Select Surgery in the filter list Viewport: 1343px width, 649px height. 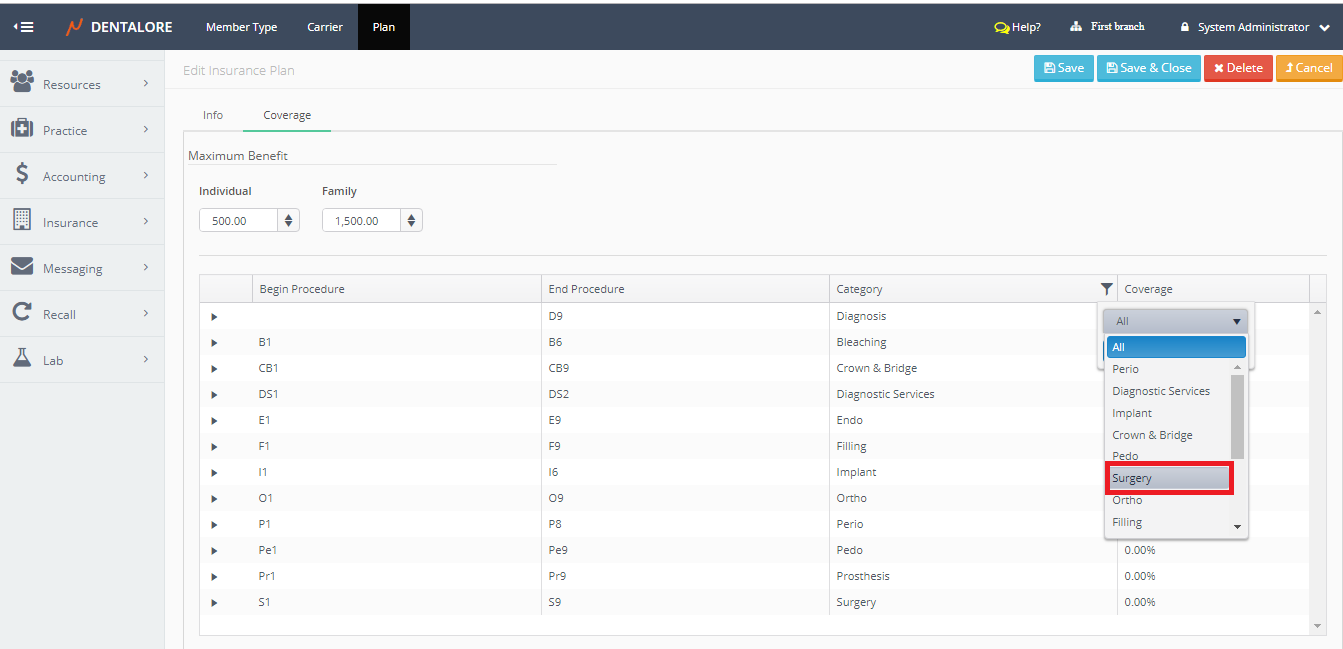1168,478
